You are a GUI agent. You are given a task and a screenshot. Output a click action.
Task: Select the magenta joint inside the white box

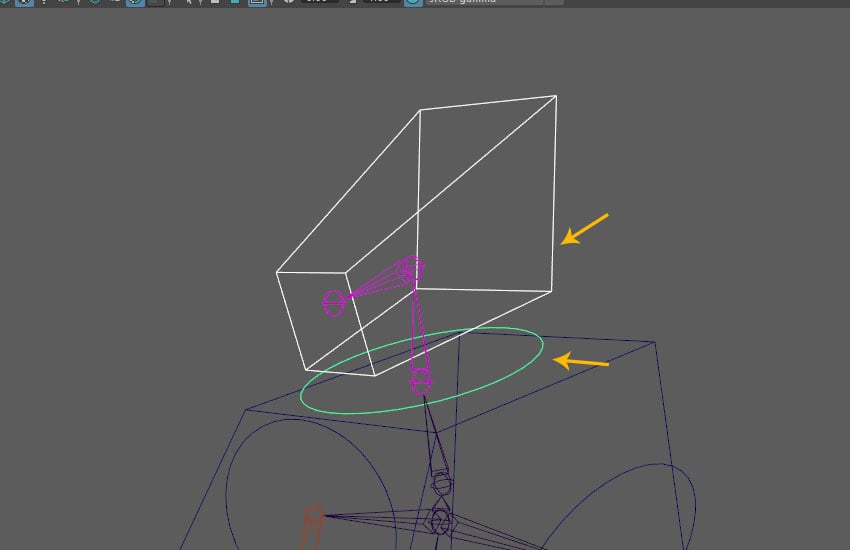[413, 268]
